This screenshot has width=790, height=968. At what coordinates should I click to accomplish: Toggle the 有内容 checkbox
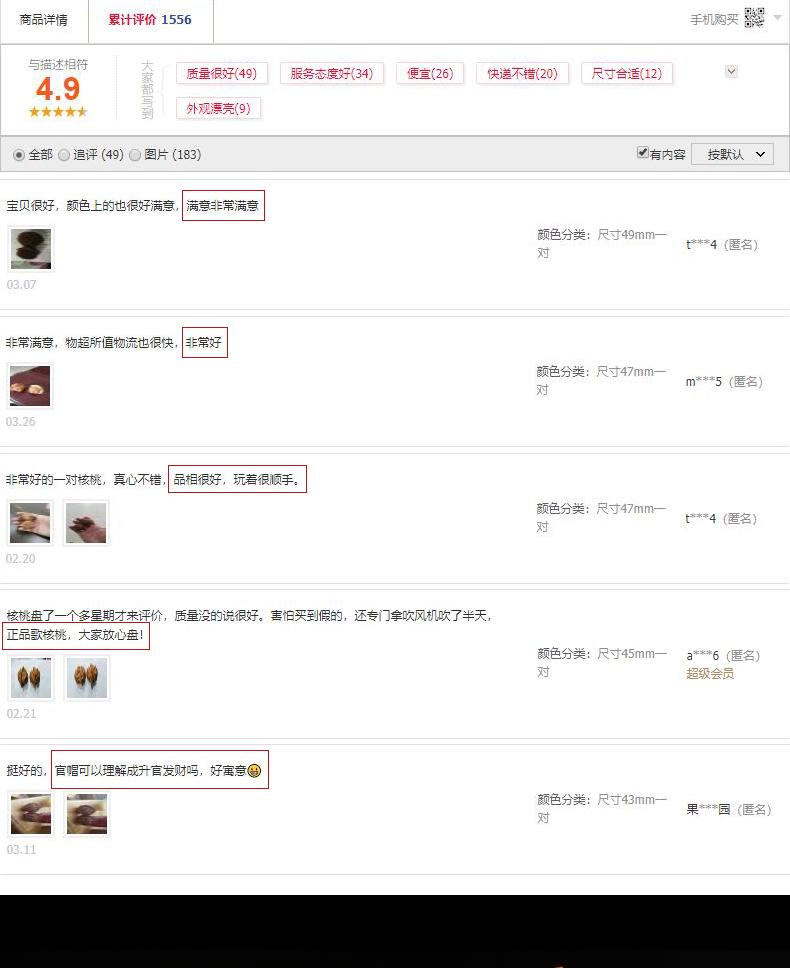tap(642, 152)
